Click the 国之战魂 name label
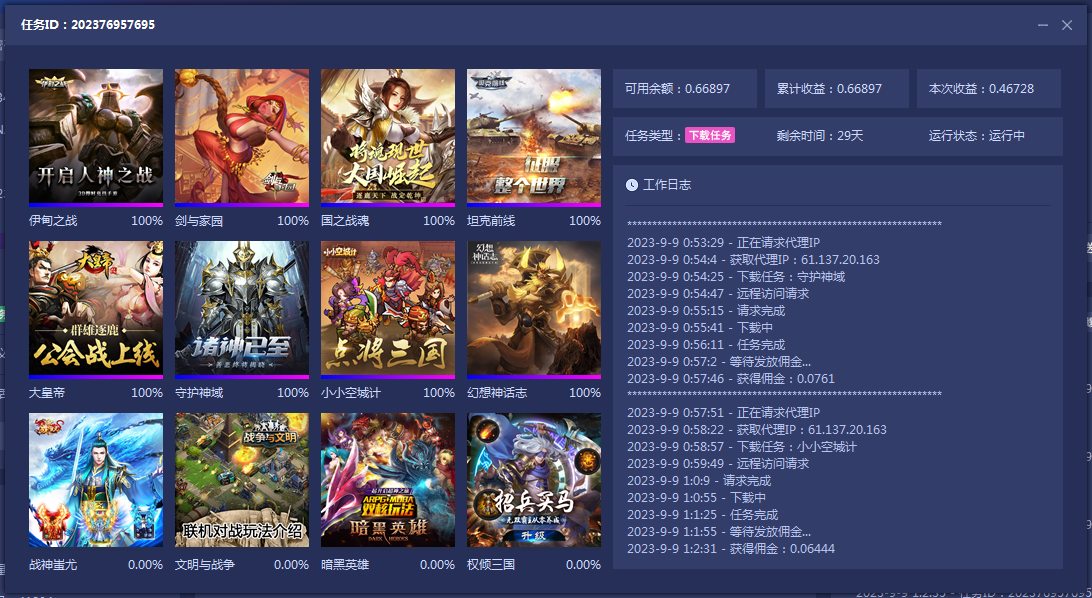 click(x=345, y=221)
